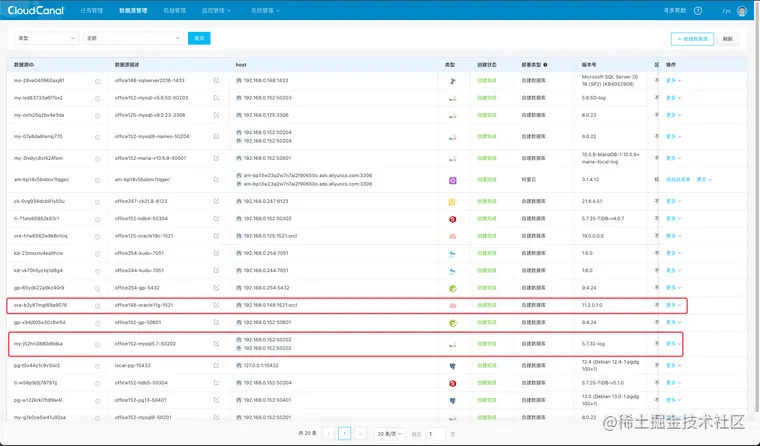Open the filter type dropdown
This screenshot has width=760, height=446.
47,38
